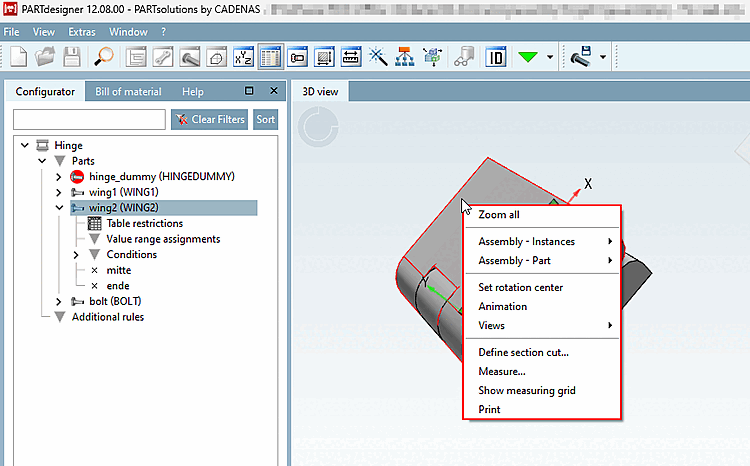Screen dimensions: 750x466
Task: Open dropdown arrow beside bolt save icon
Action: 603,57
